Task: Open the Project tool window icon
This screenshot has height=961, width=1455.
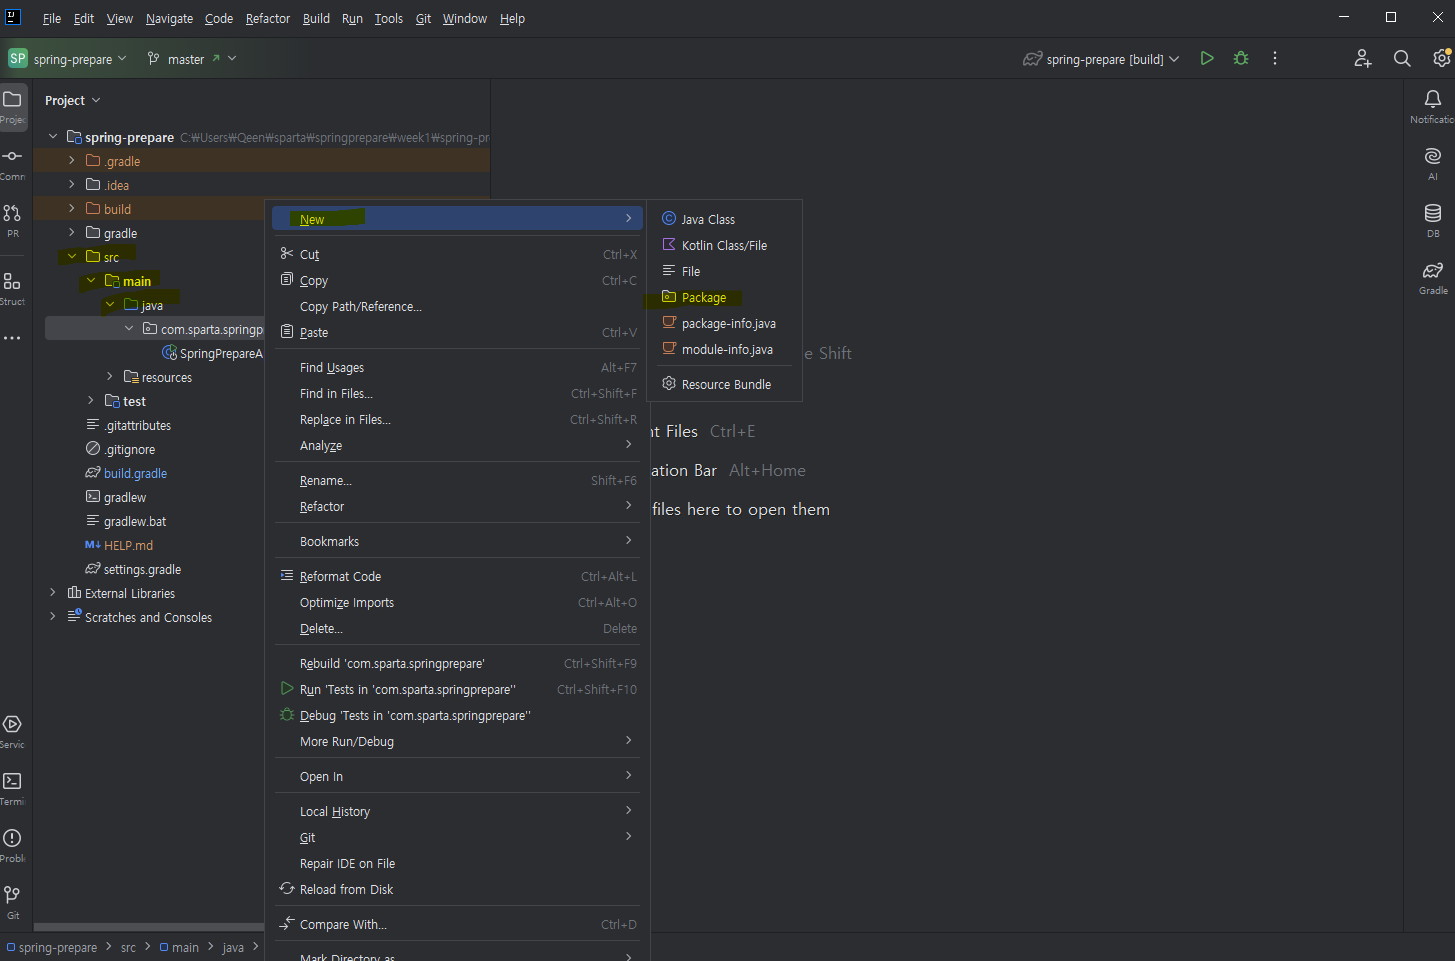Action: click(x=12, y=100)
